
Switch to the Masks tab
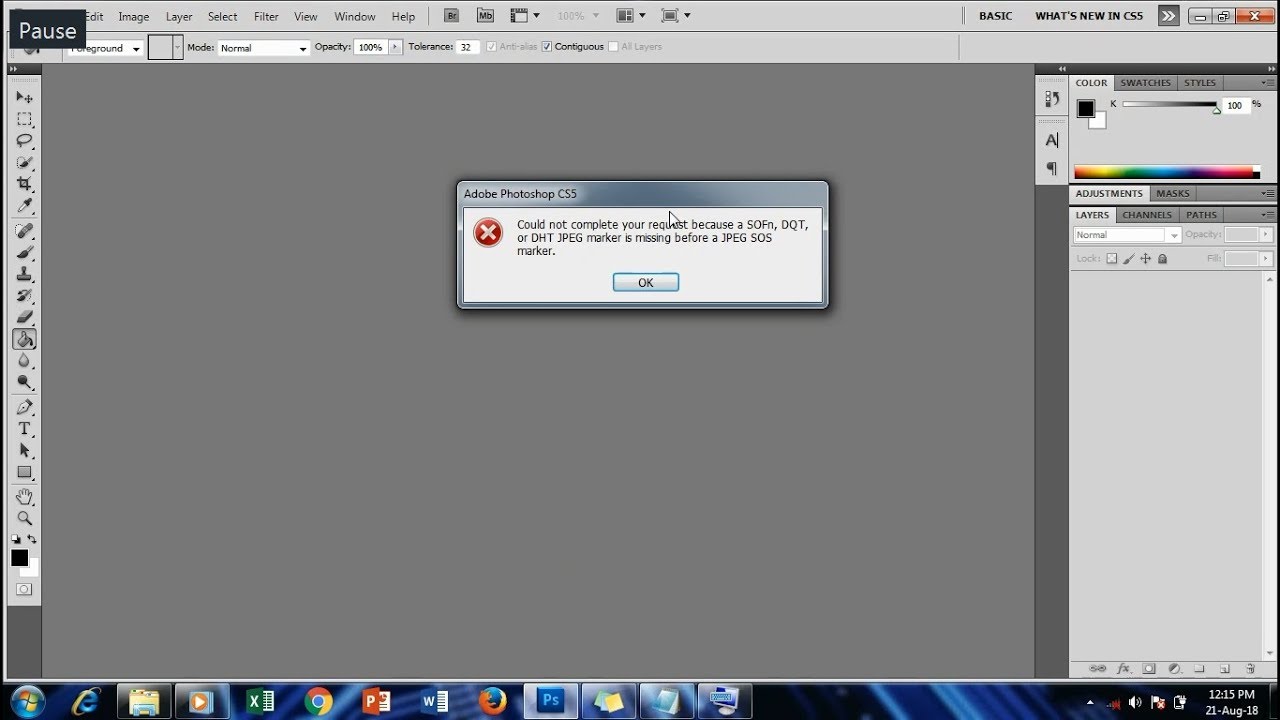[1173, 193]
